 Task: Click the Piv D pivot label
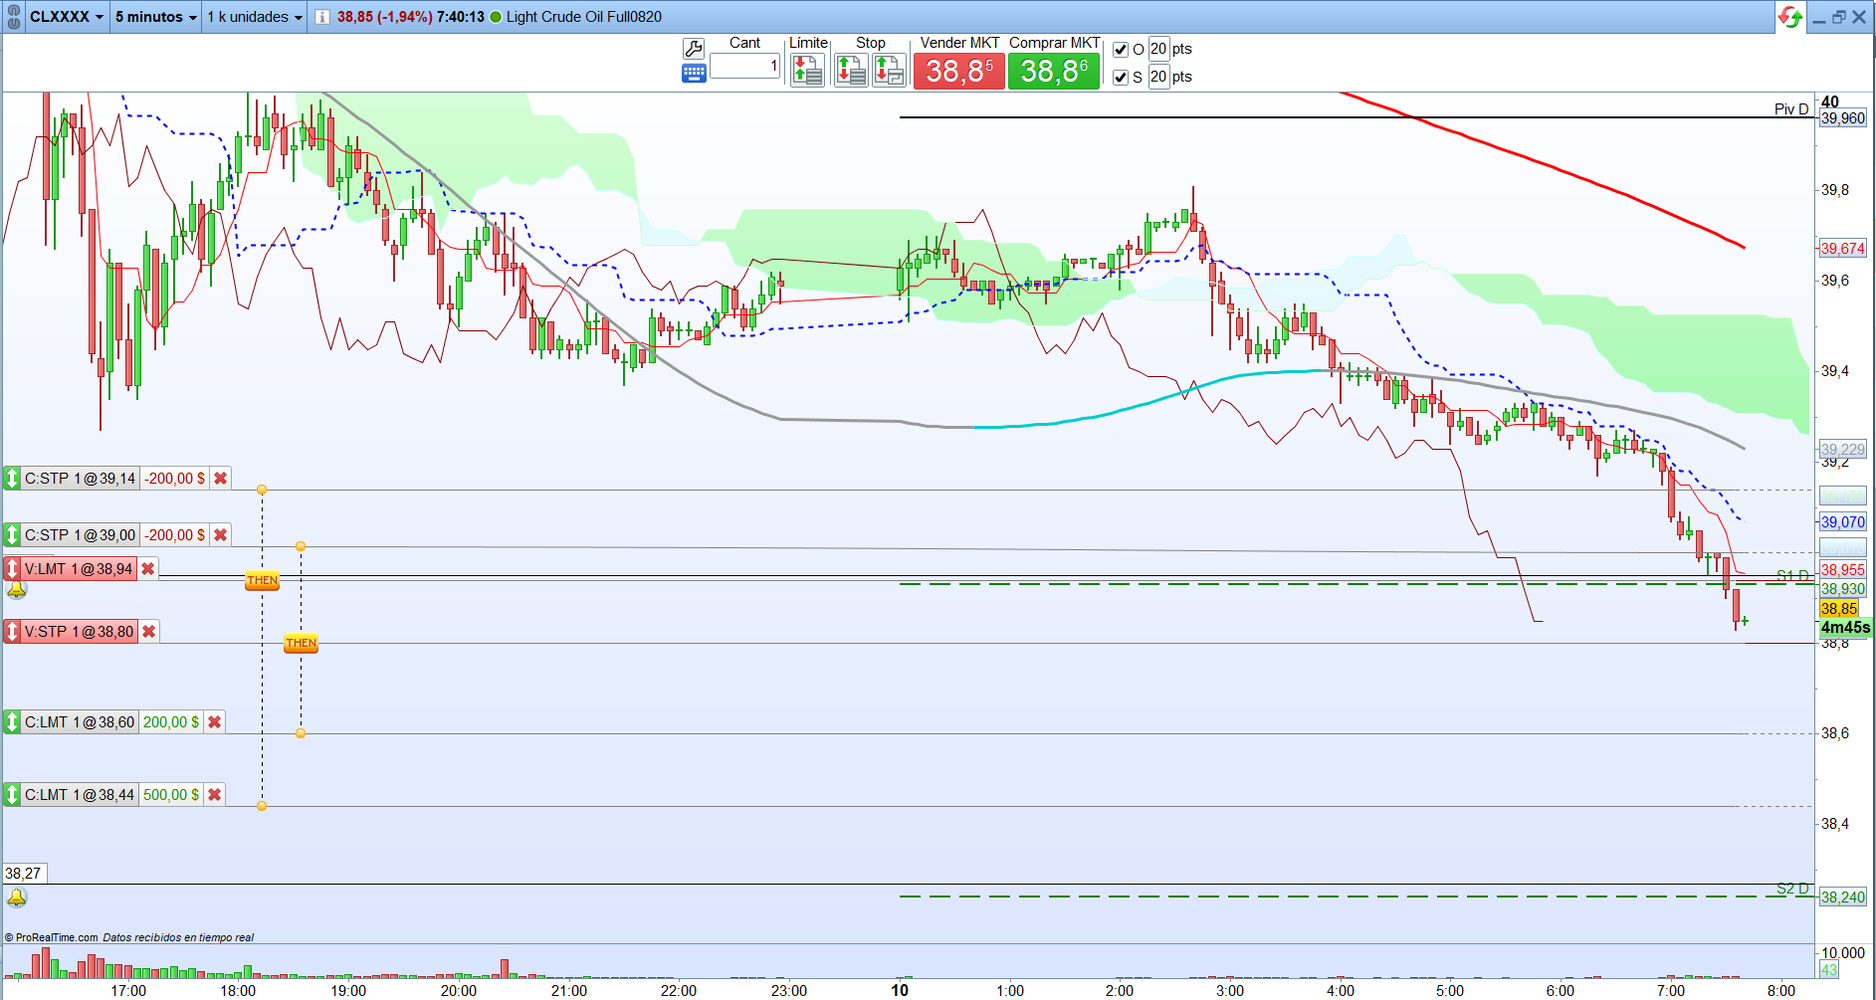pos(1792,109)
